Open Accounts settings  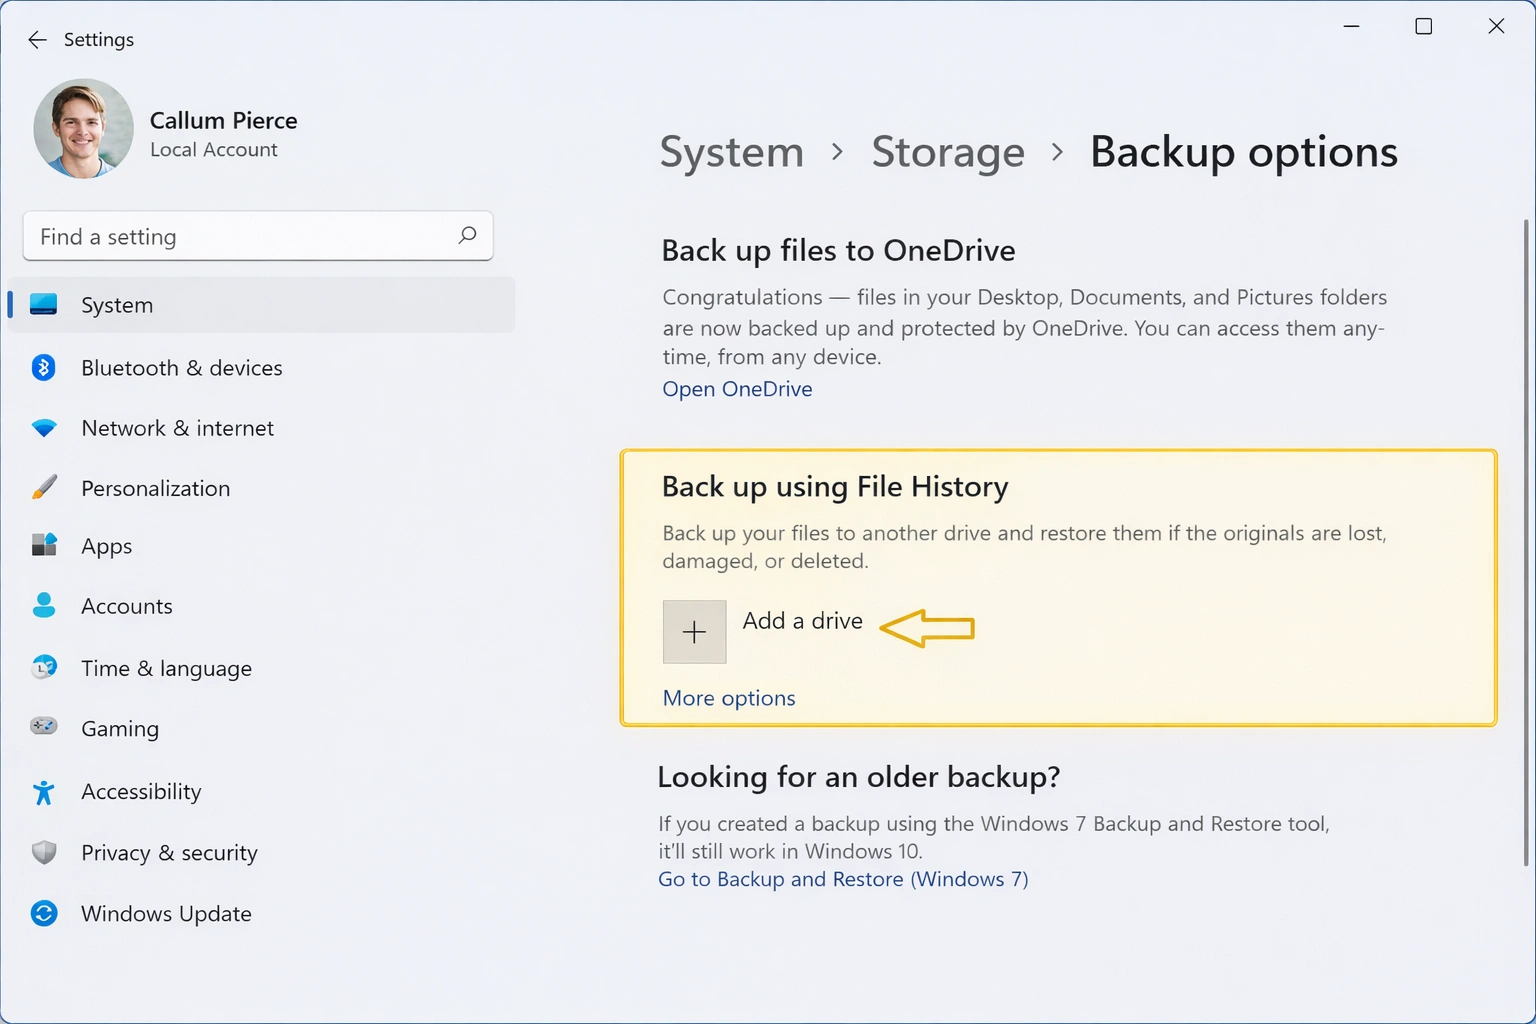tap(127, 606)
